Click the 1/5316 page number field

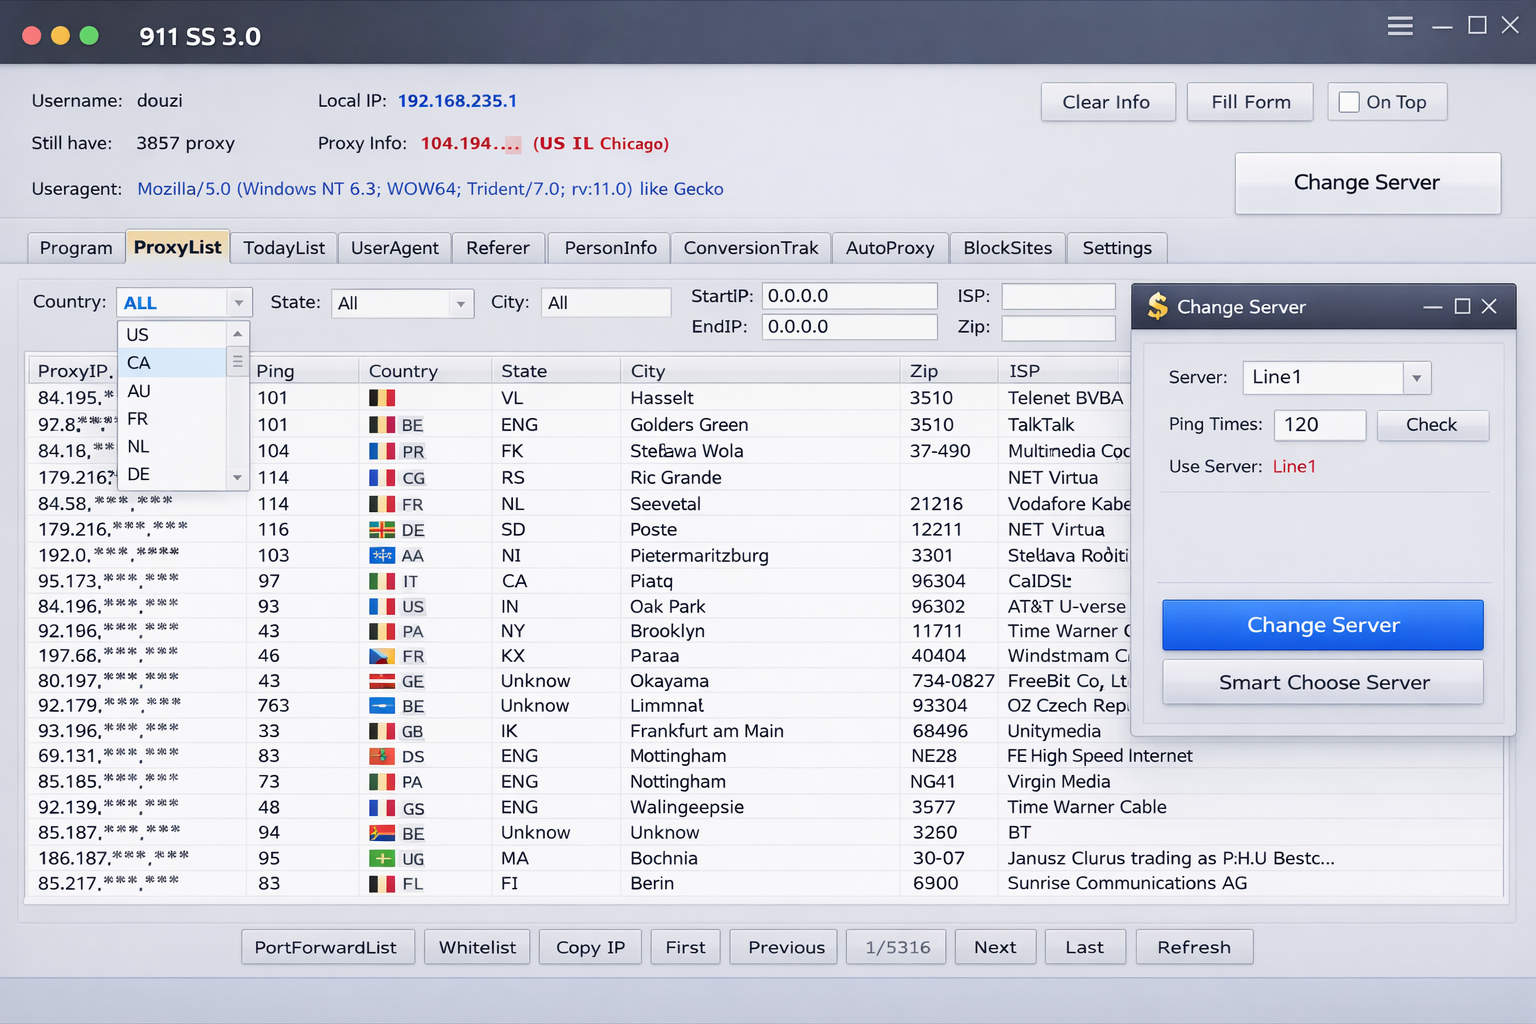tap(895, 947)
